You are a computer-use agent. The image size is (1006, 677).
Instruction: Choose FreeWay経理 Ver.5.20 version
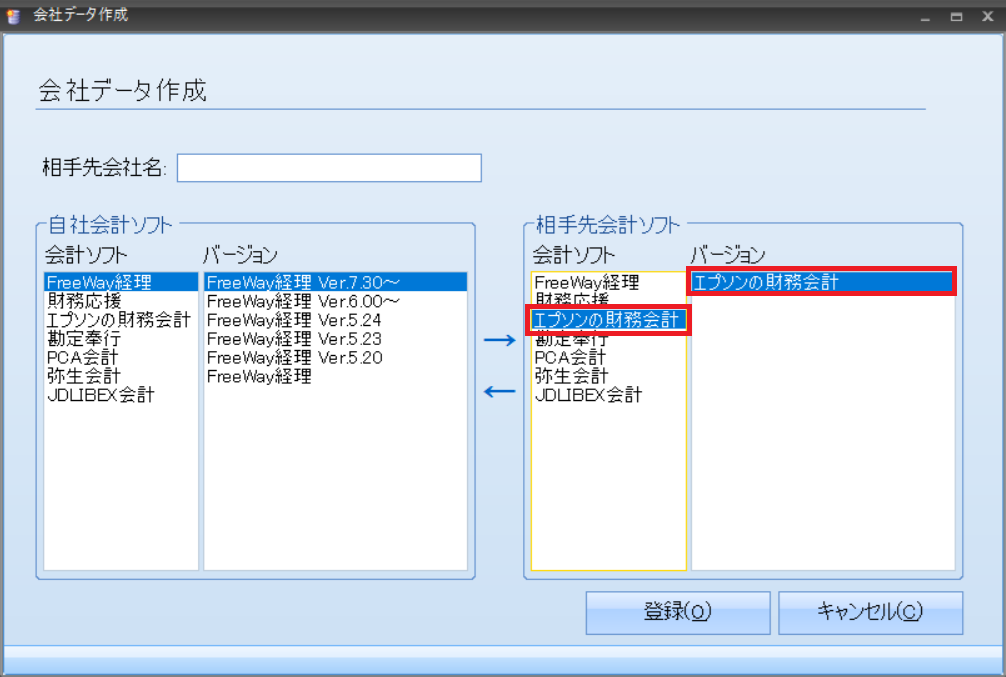tap(294, 358)
